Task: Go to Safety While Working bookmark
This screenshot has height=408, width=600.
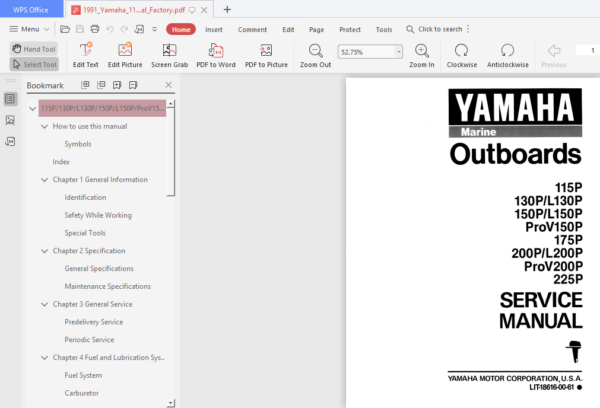Action: pos(98,215)
